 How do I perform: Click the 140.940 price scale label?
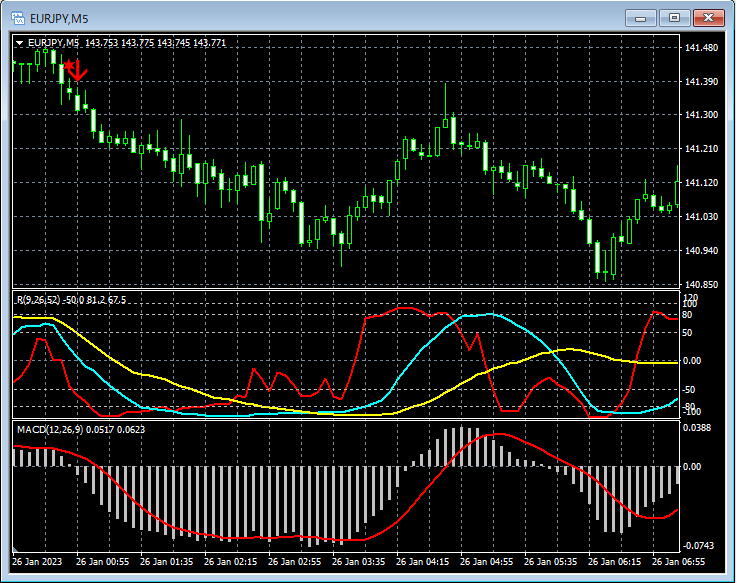point(702,251)
